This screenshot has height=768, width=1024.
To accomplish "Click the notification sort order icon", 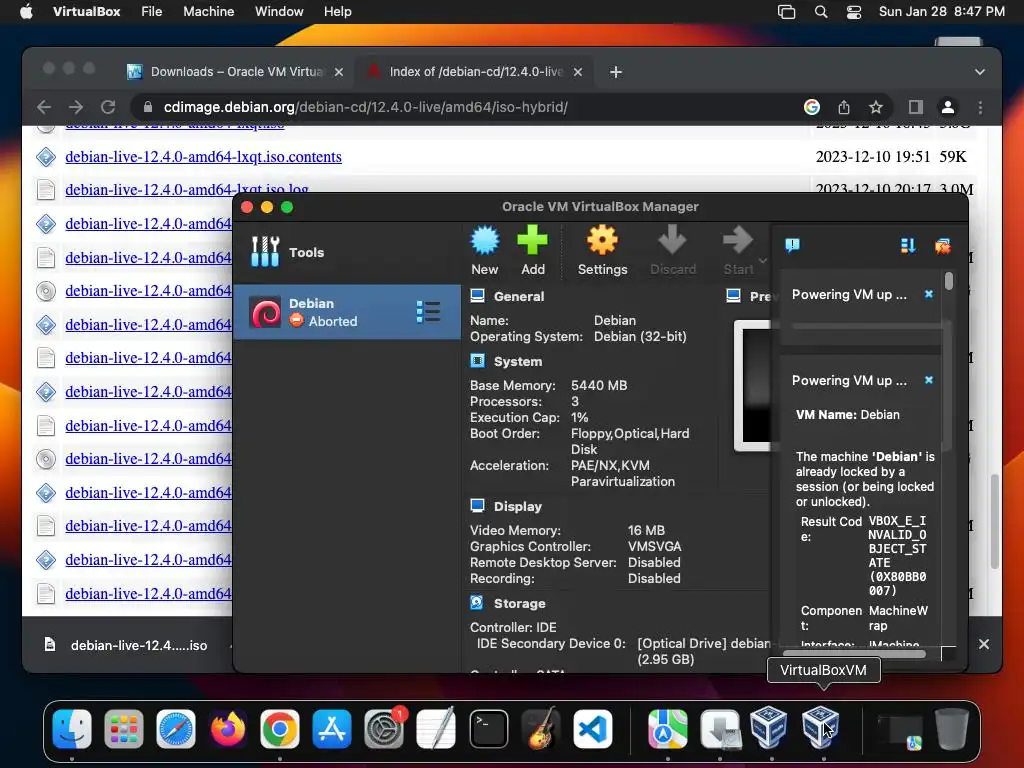I will coord(908,246).
